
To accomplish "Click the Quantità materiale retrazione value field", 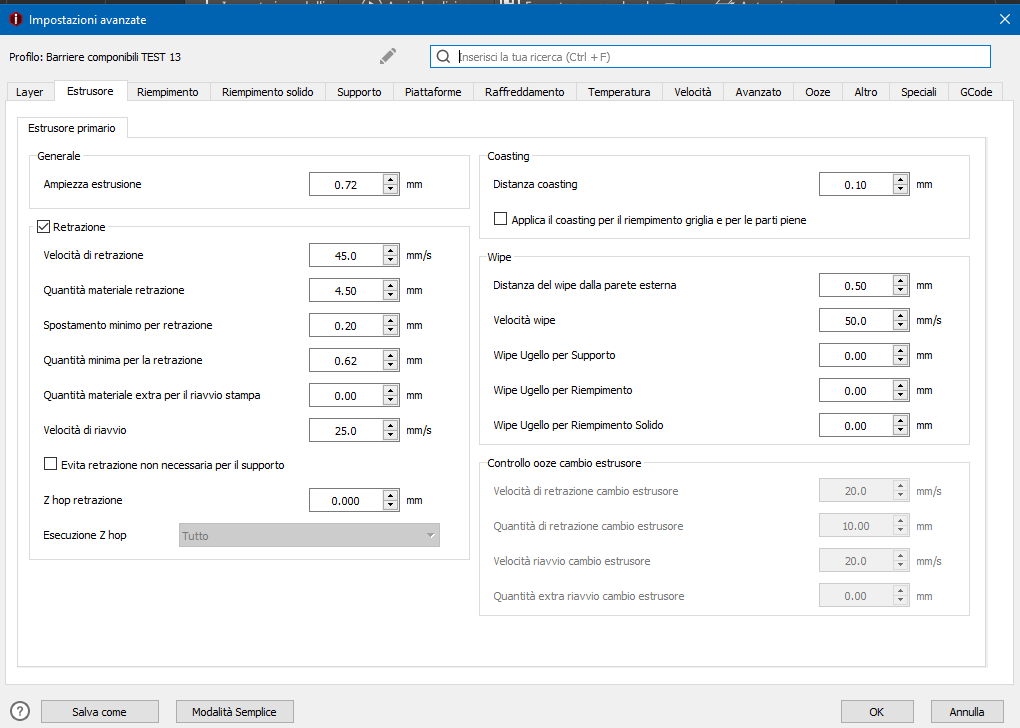I will 346,290.
